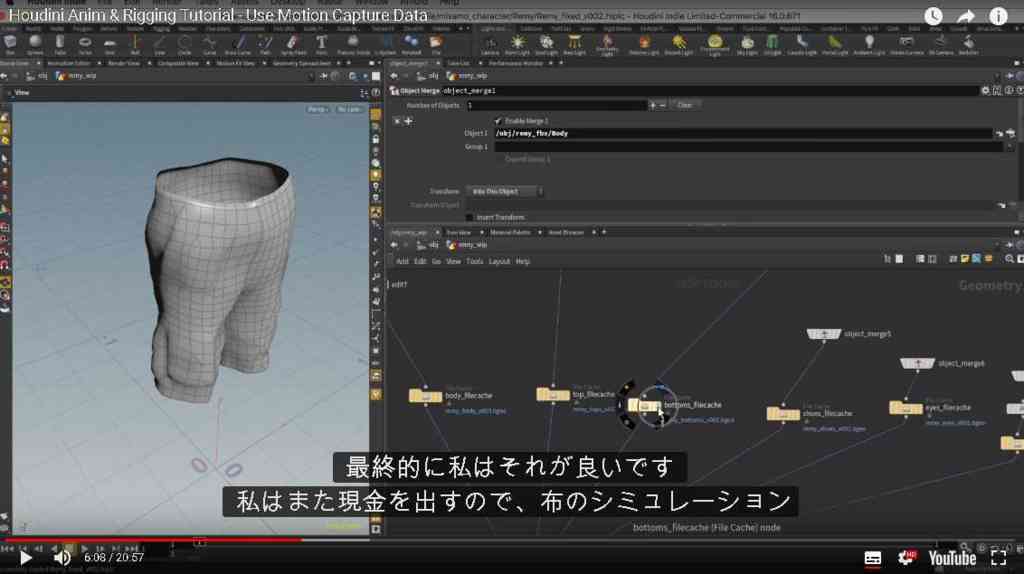
Task: Select the Switcher shelf tool
Action: coord(968,44)
